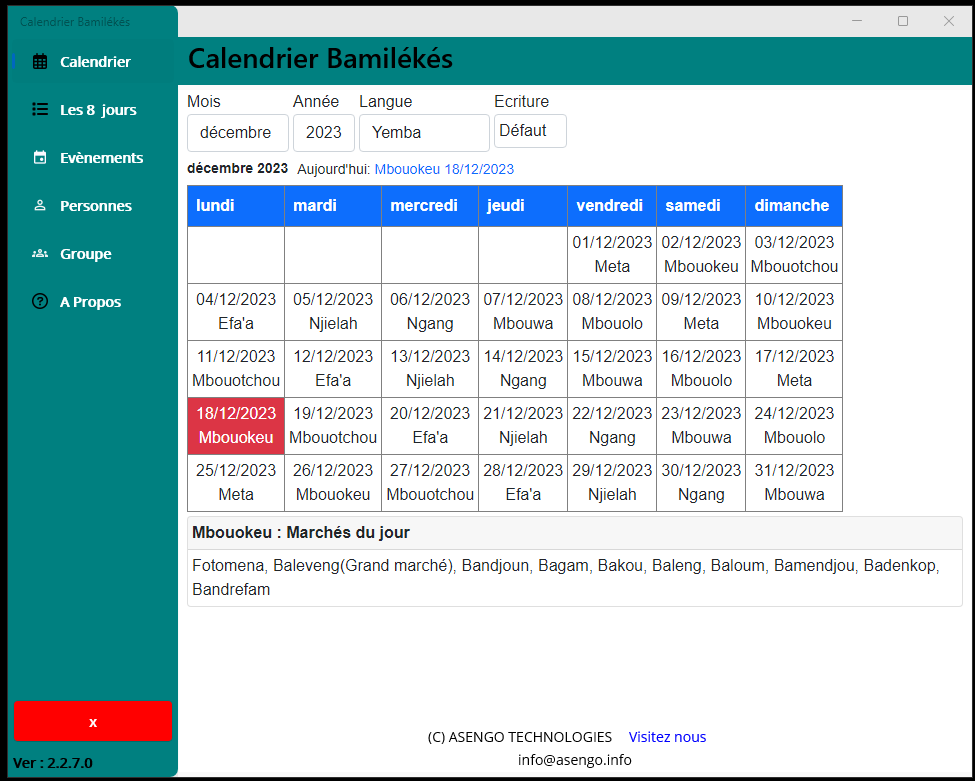
Task: Select the 04/12/2023 Efa'a cell
Action: [x=236, y=312]
